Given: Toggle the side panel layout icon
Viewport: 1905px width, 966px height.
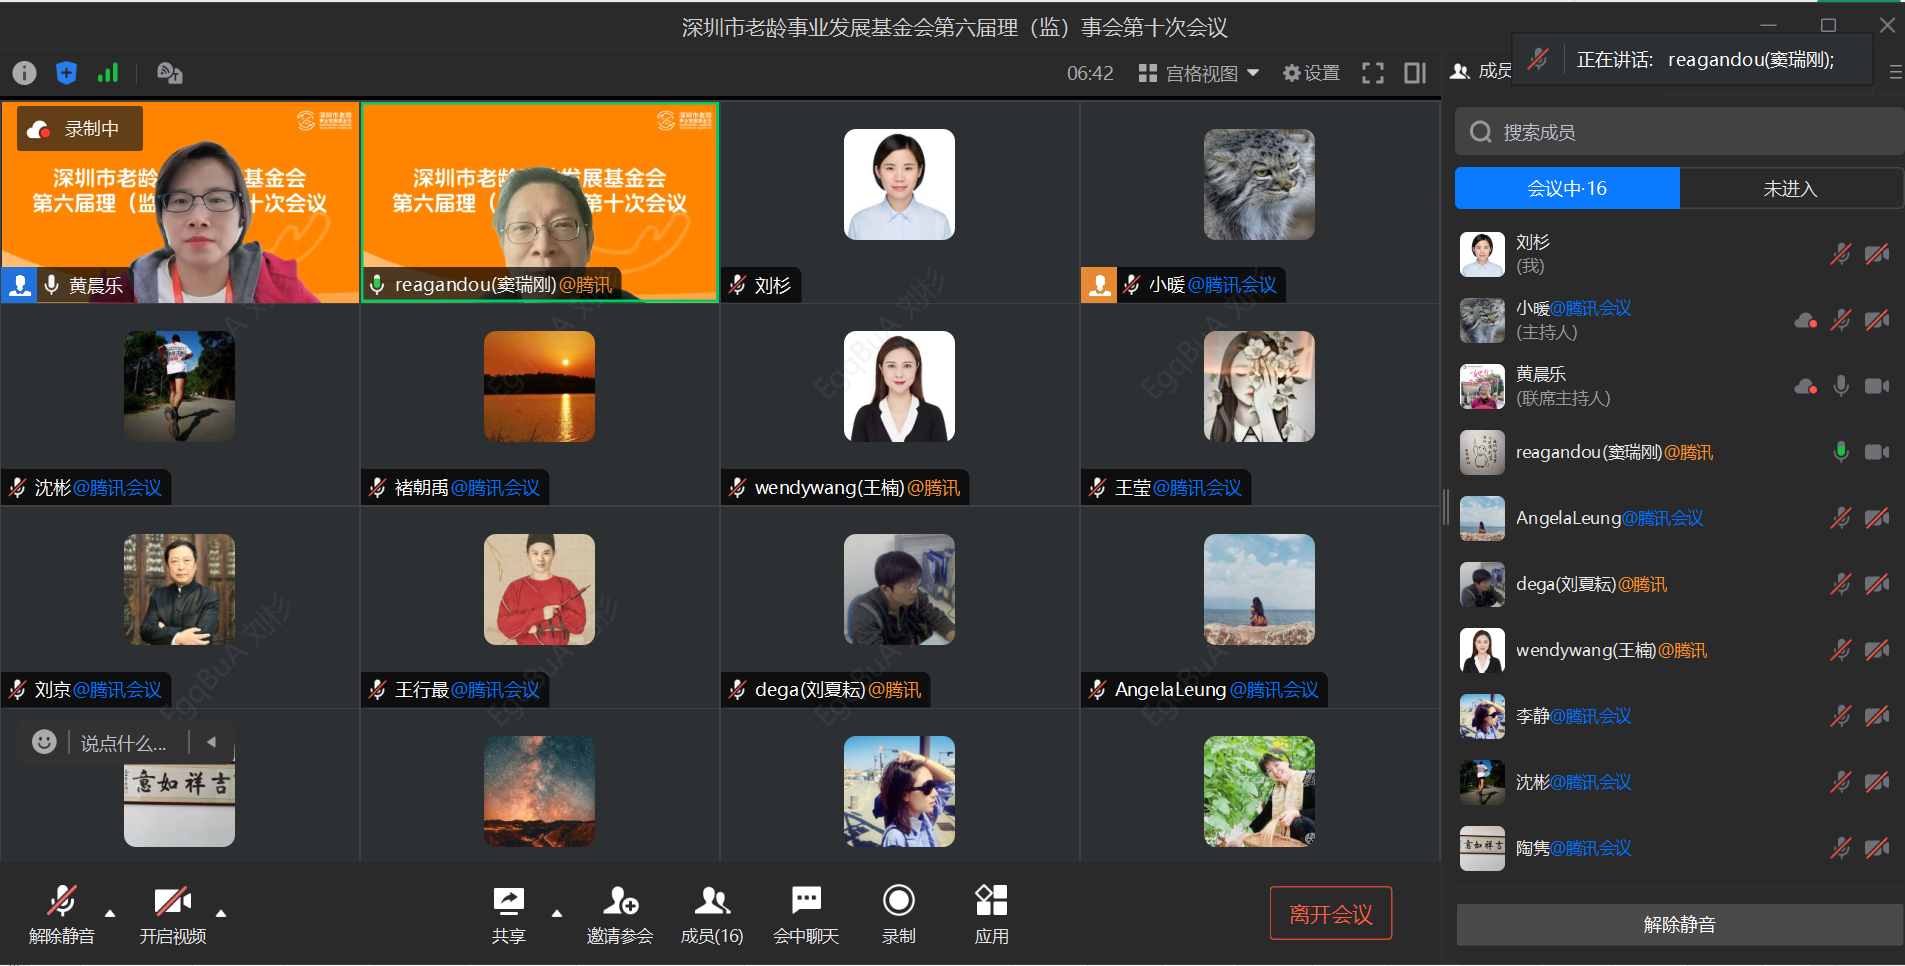Looking at the screenshot, I should click(1415, 73).
